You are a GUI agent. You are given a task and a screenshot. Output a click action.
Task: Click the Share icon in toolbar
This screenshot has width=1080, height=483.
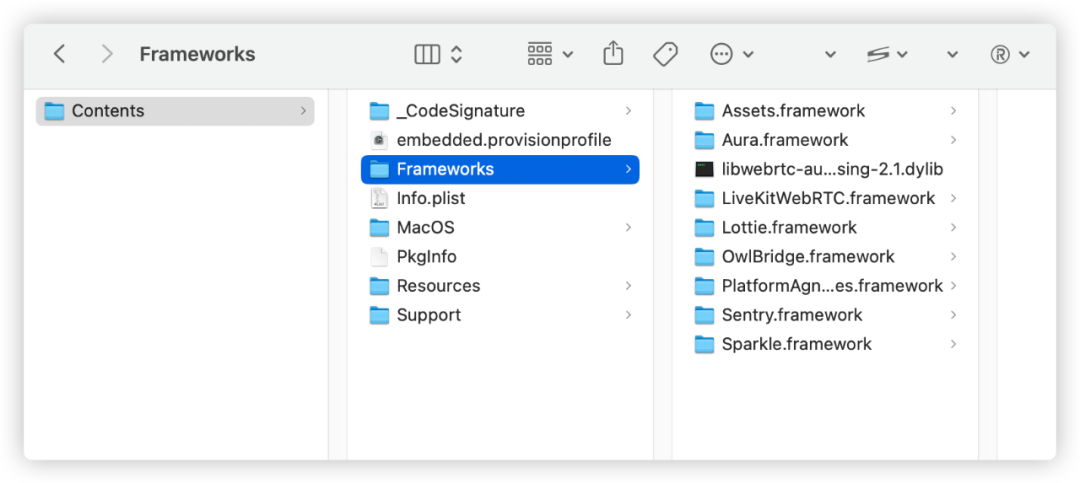point(613,54)
